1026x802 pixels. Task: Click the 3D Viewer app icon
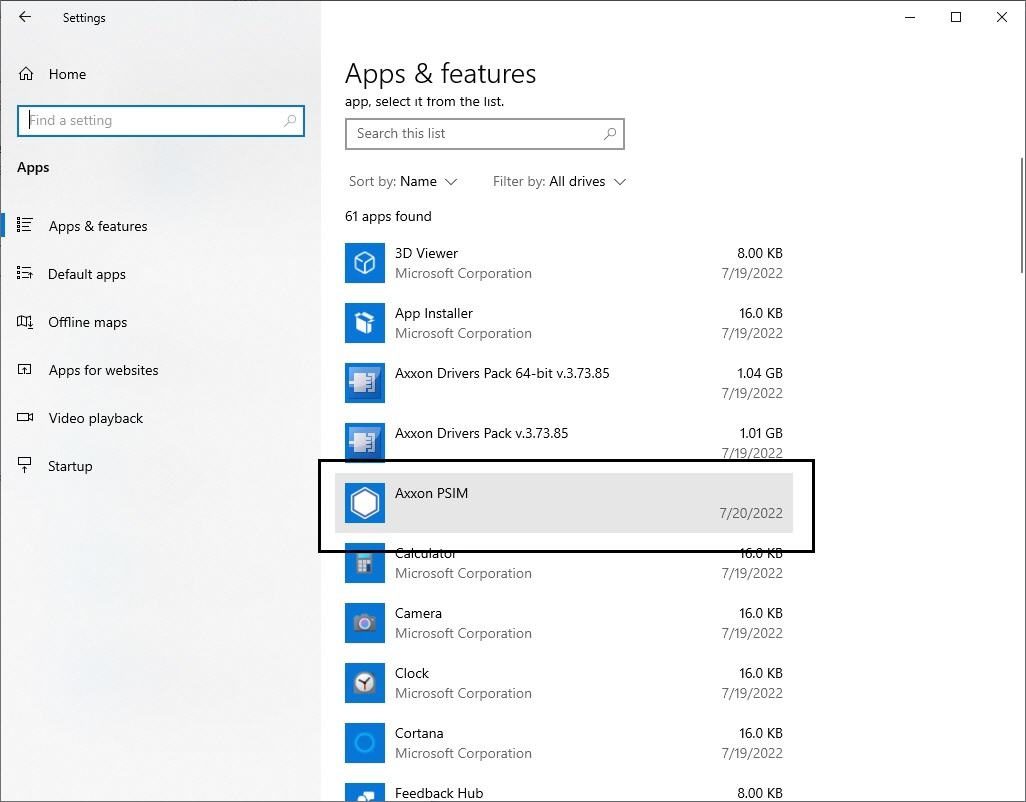point(365,263)
